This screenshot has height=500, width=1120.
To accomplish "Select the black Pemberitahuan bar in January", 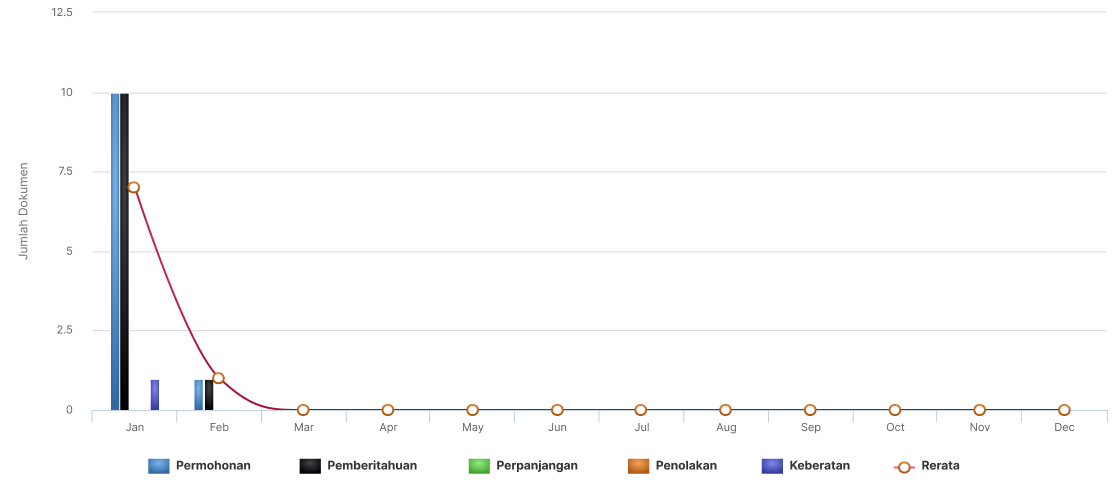I will [x=124, y=250].
